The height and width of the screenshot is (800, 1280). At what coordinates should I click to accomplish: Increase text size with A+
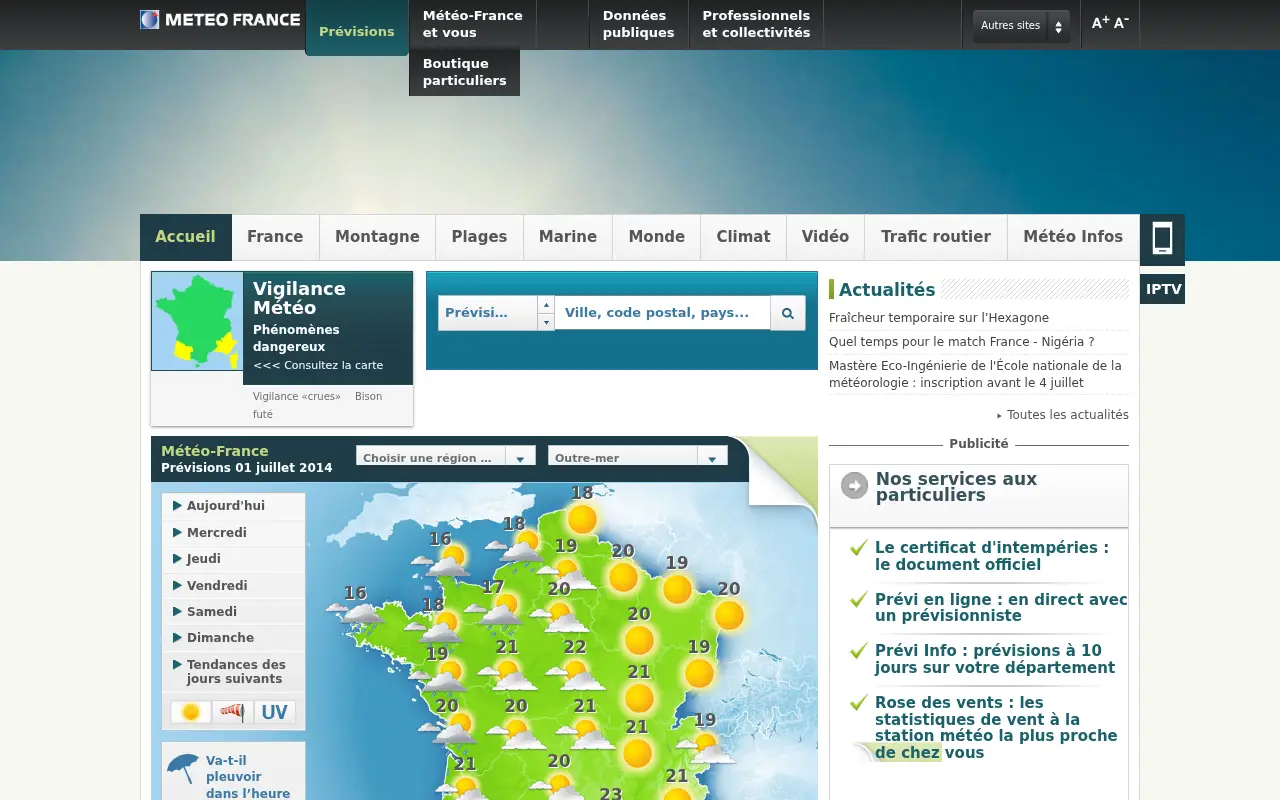[1100, 23]
